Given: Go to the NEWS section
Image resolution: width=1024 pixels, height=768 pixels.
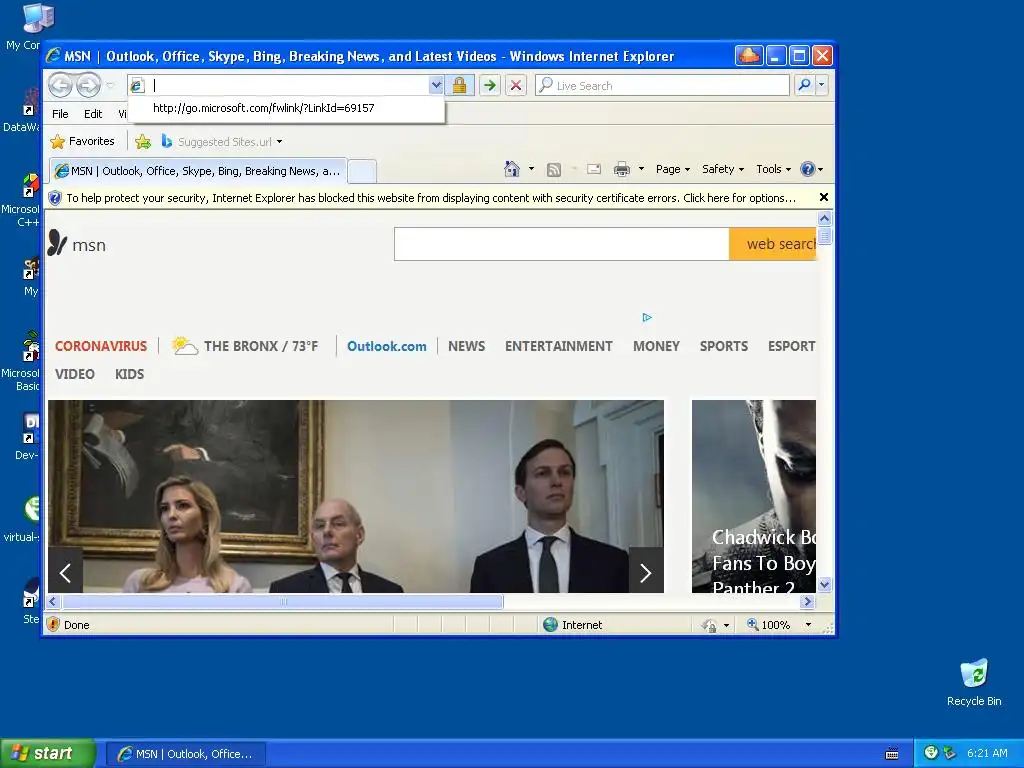Looking at the screenshot, I should click(466, 346).
